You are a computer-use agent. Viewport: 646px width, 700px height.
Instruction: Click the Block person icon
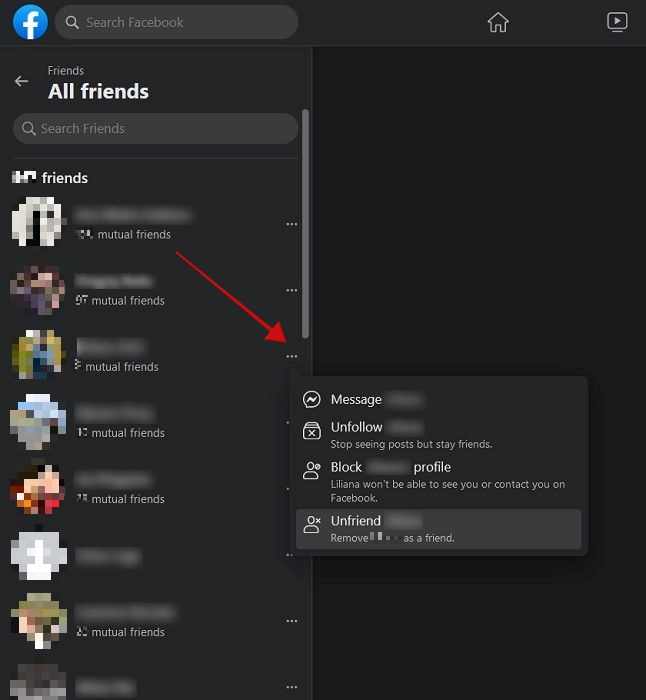pos(312,471)
